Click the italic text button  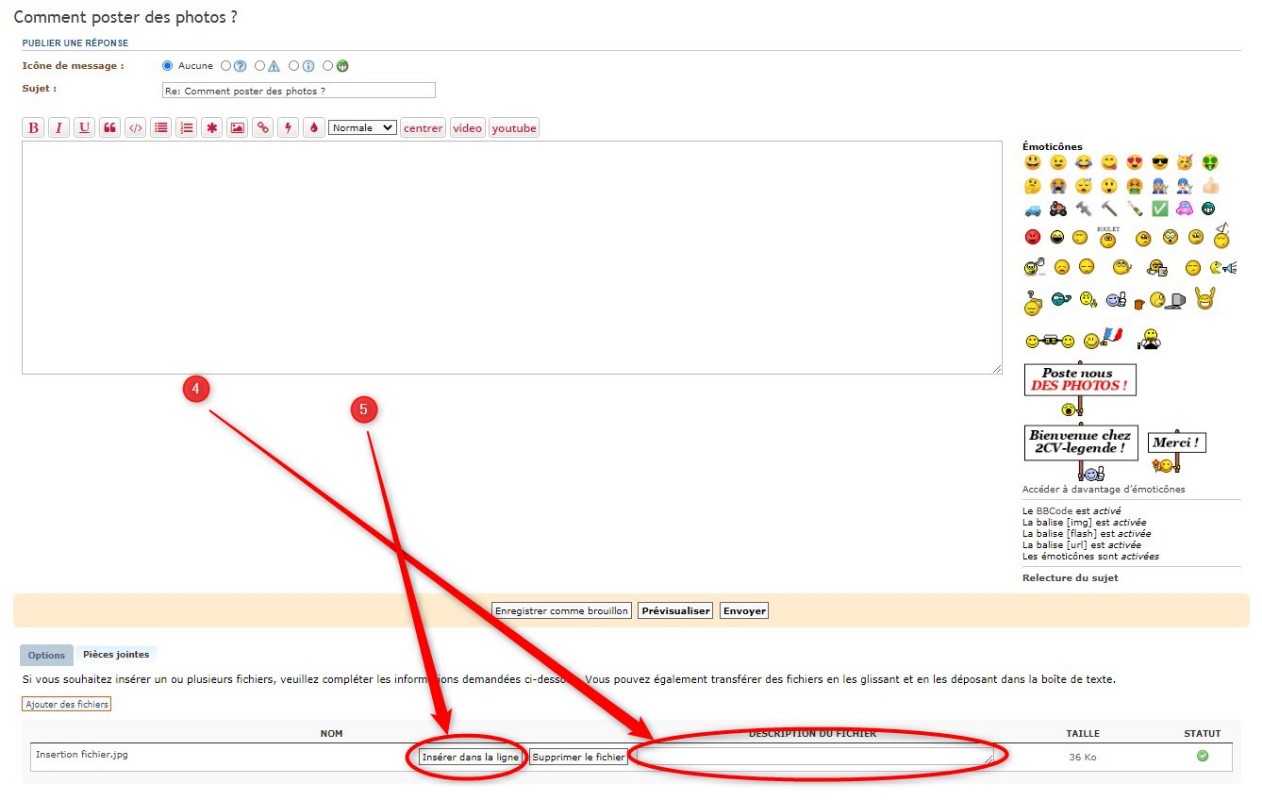[x=59, y=128]
